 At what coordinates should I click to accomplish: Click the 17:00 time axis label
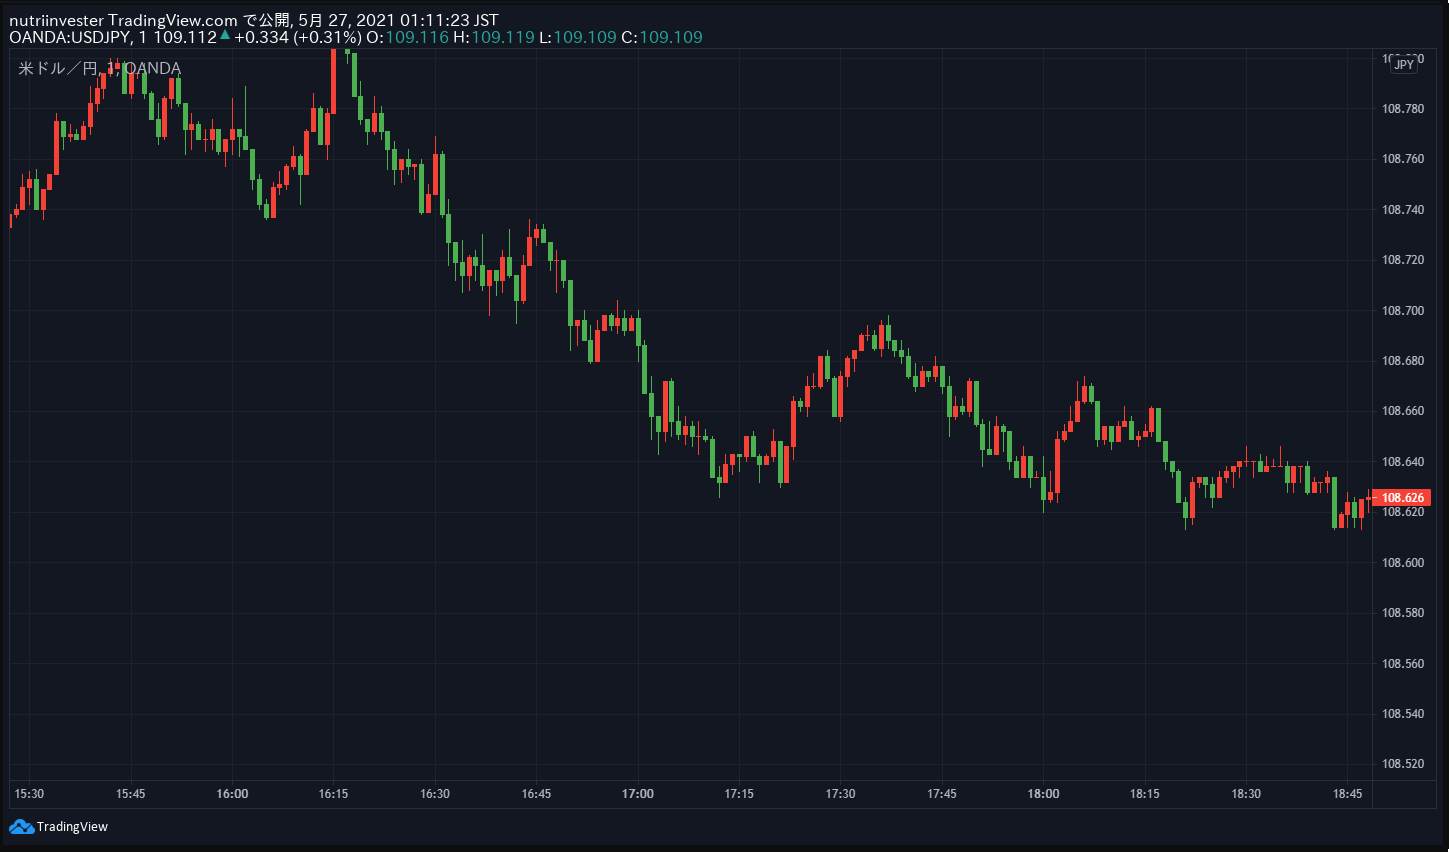(x=638, y=794)
